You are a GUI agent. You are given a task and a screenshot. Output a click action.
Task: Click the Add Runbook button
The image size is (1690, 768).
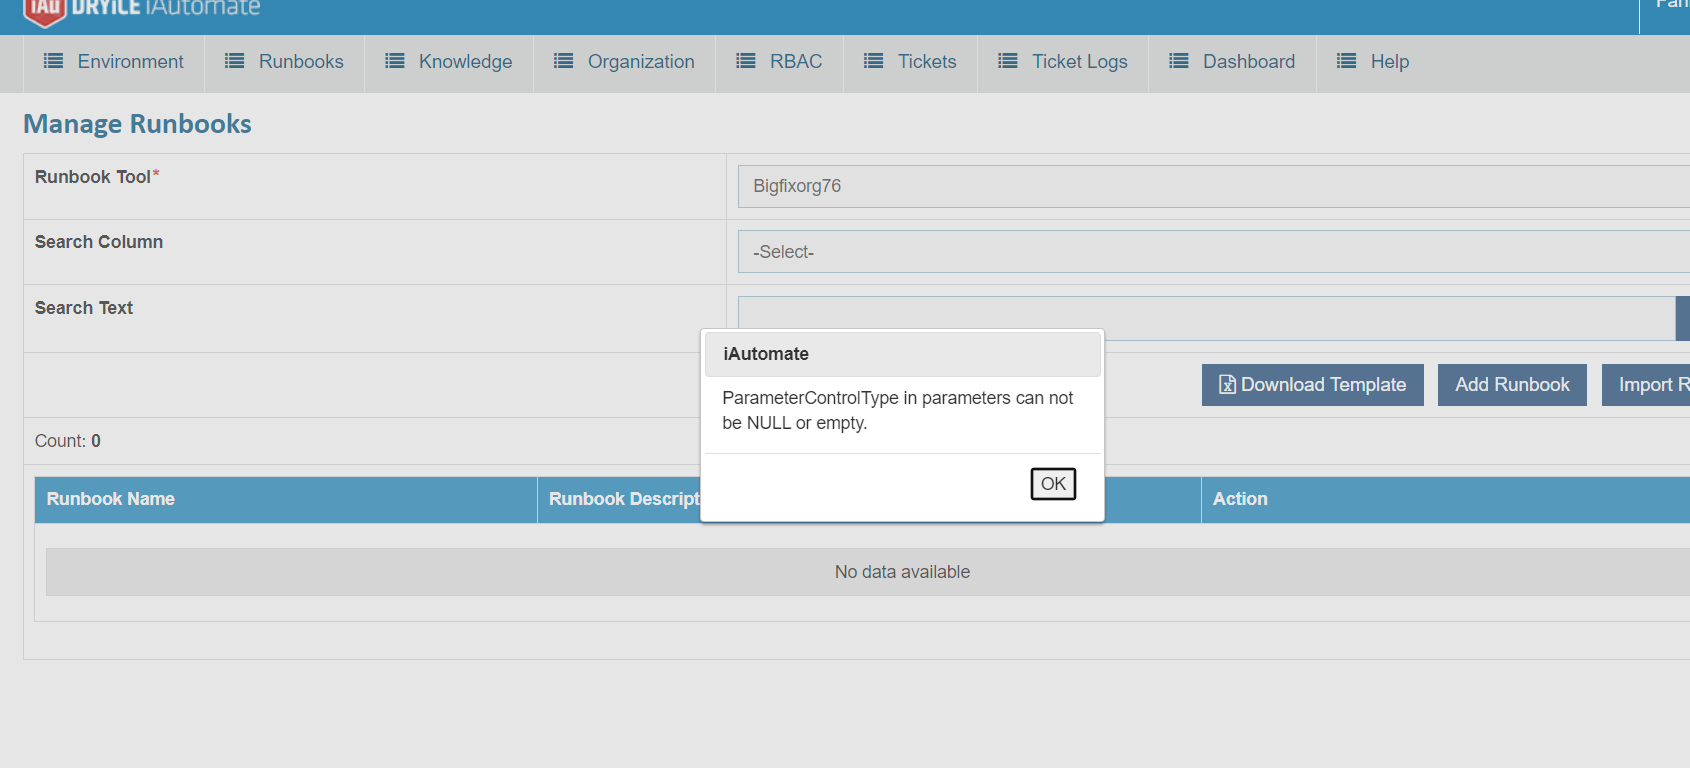1512,385
